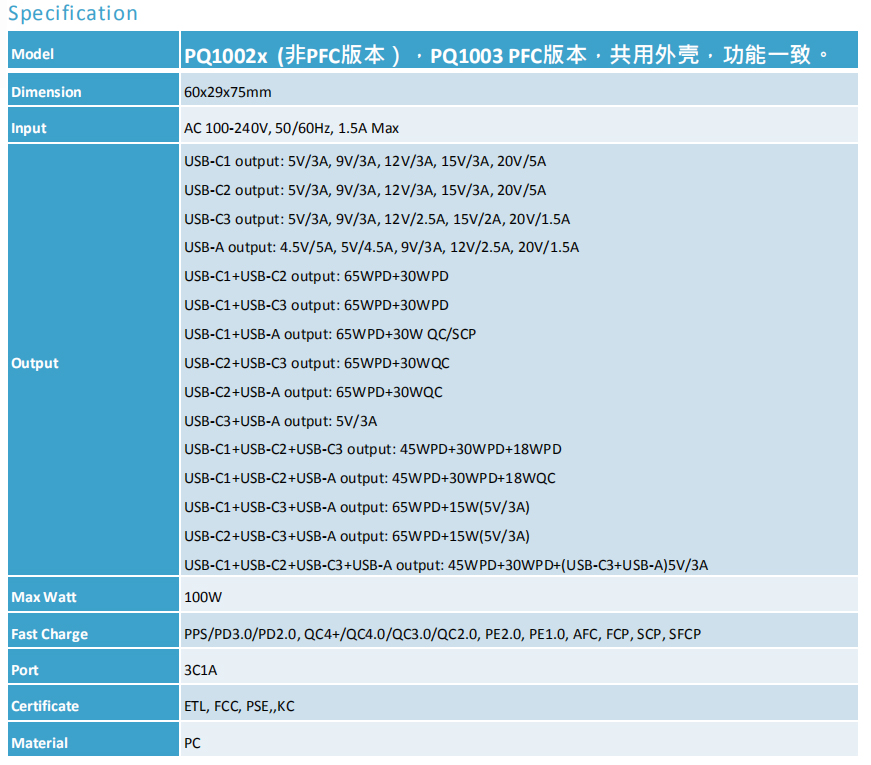Click the USB-C3+USB-A output 5V/3A line
The height and width of the screenshot is (765, 871).
point(281,421)
